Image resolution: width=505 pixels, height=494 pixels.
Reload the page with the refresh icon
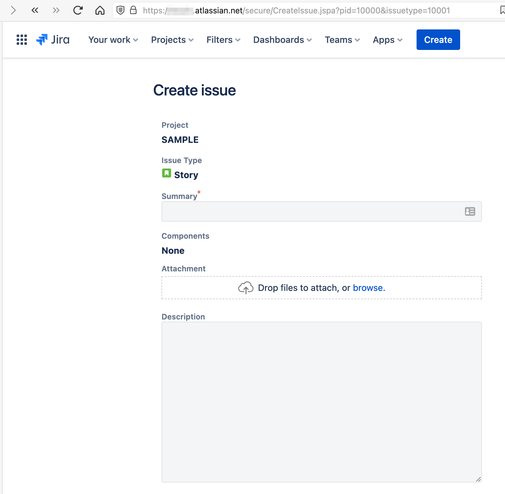(78, 10)
